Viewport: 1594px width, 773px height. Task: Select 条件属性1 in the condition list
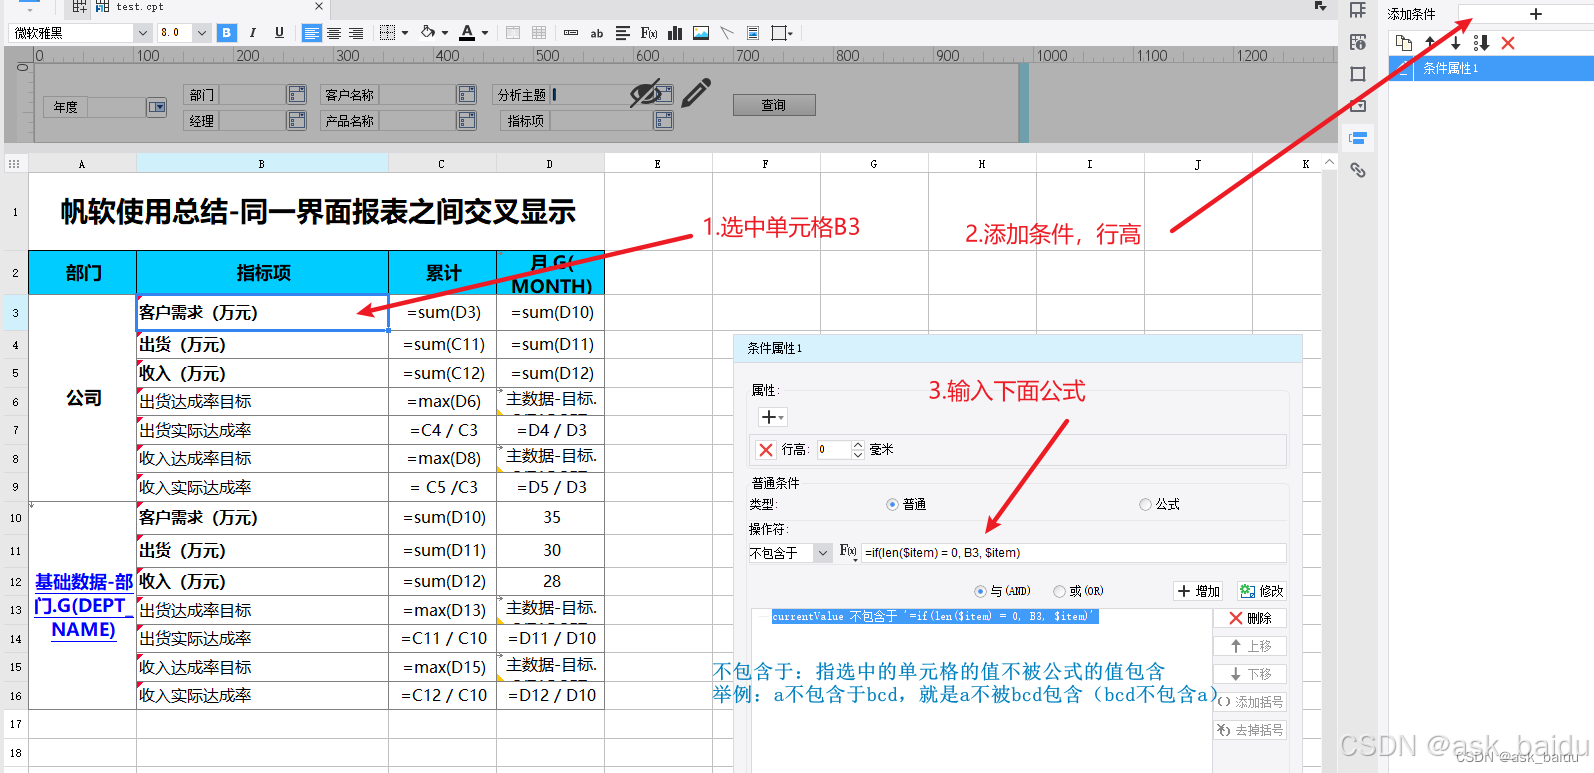pyautogui.click(x=1491, y=68)
